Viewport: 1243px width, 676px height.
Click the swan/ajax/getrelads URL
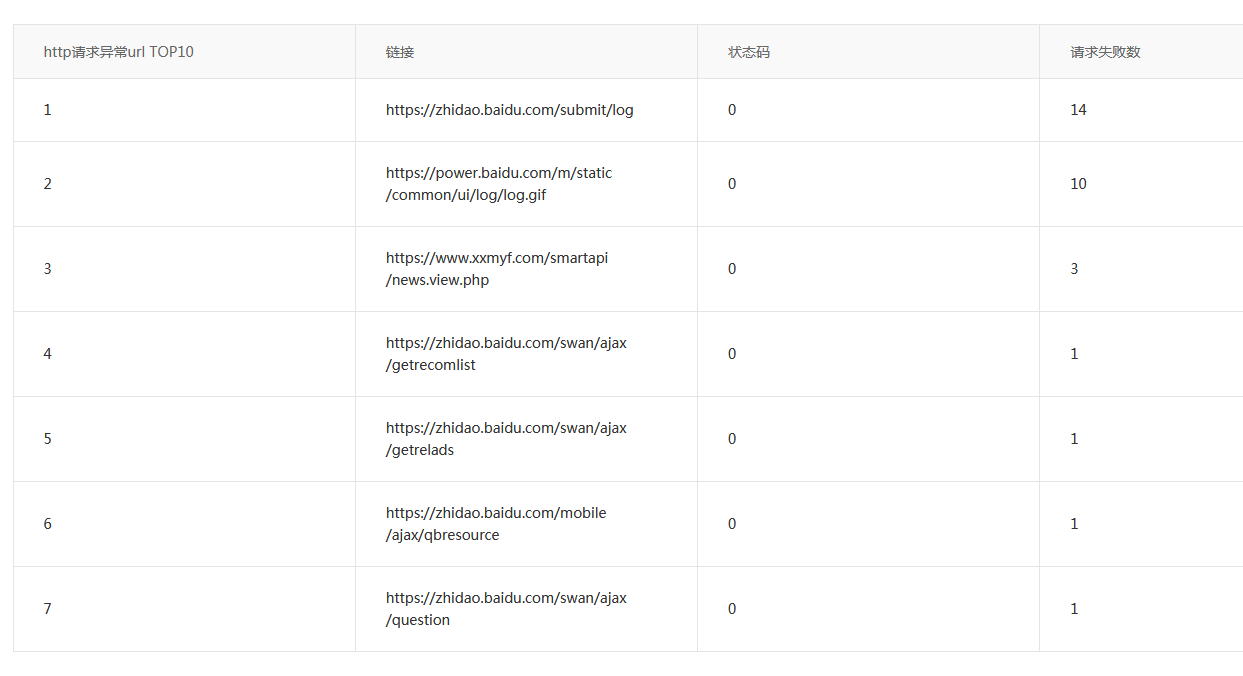coord(506,439)
